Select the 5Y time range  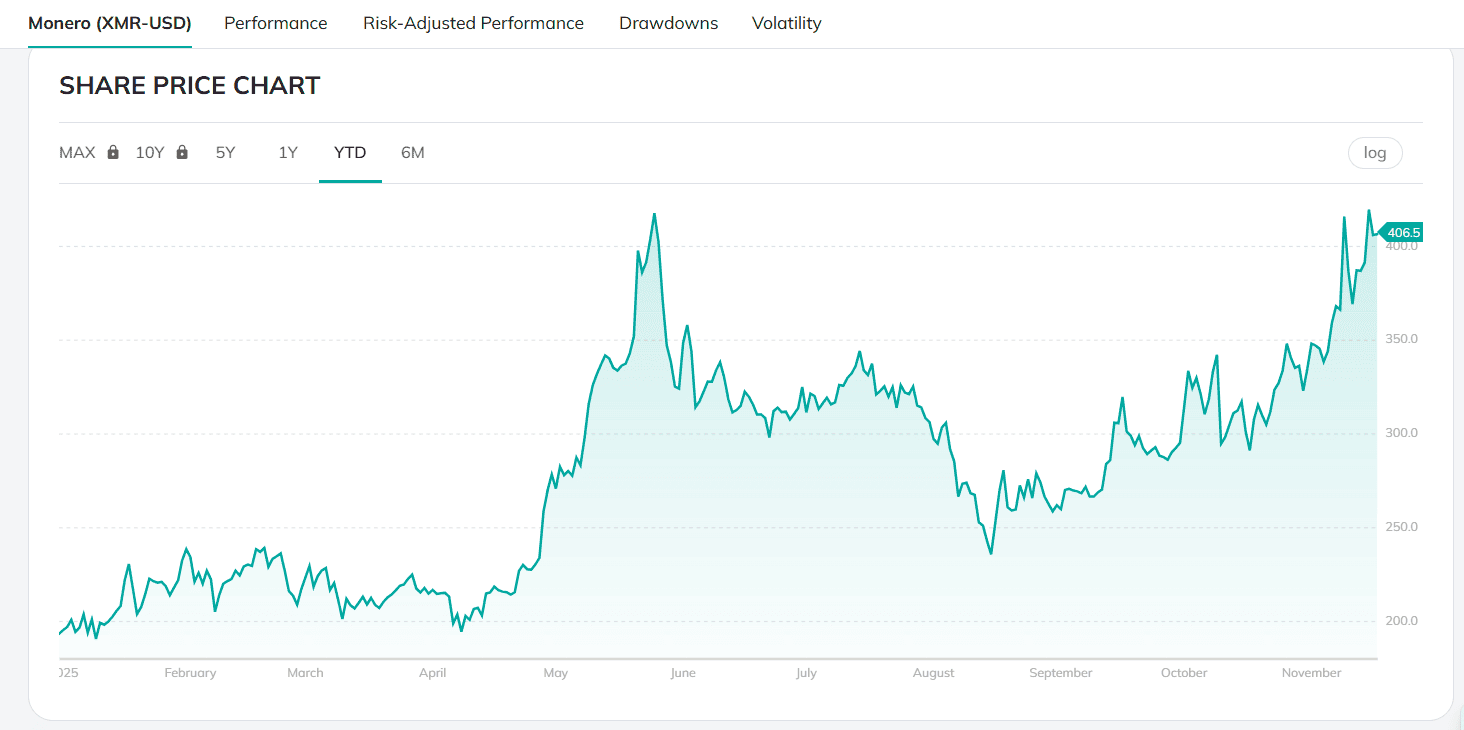point(225,152)
